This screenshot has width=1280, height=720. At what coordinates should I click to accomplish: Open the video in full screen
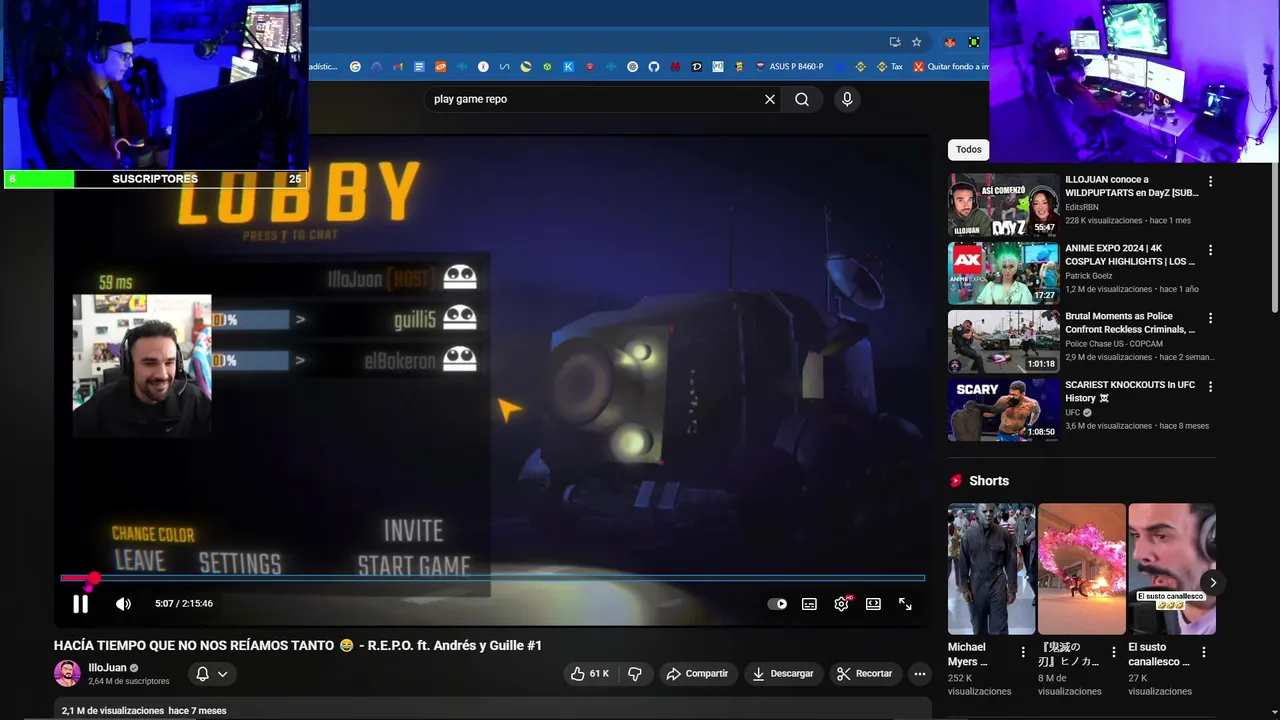click(905, 604)
